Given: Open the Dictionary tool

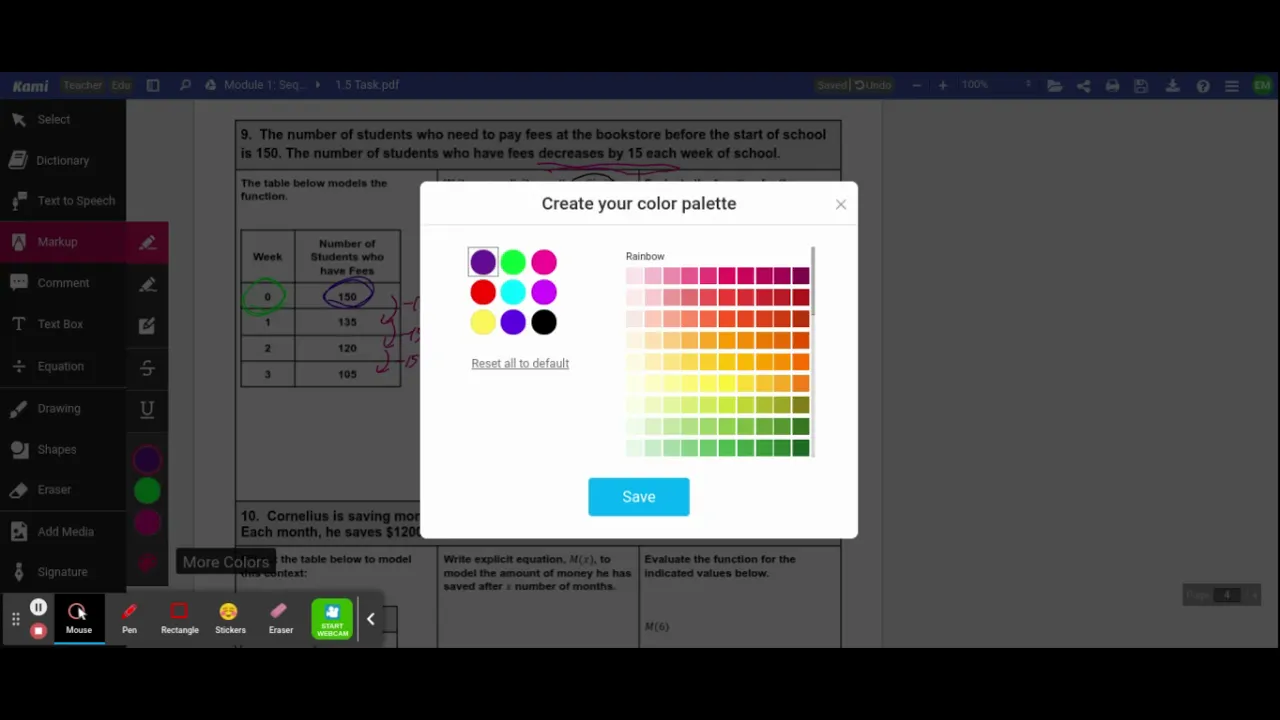Looking at the screenshot, I should 63,160.
